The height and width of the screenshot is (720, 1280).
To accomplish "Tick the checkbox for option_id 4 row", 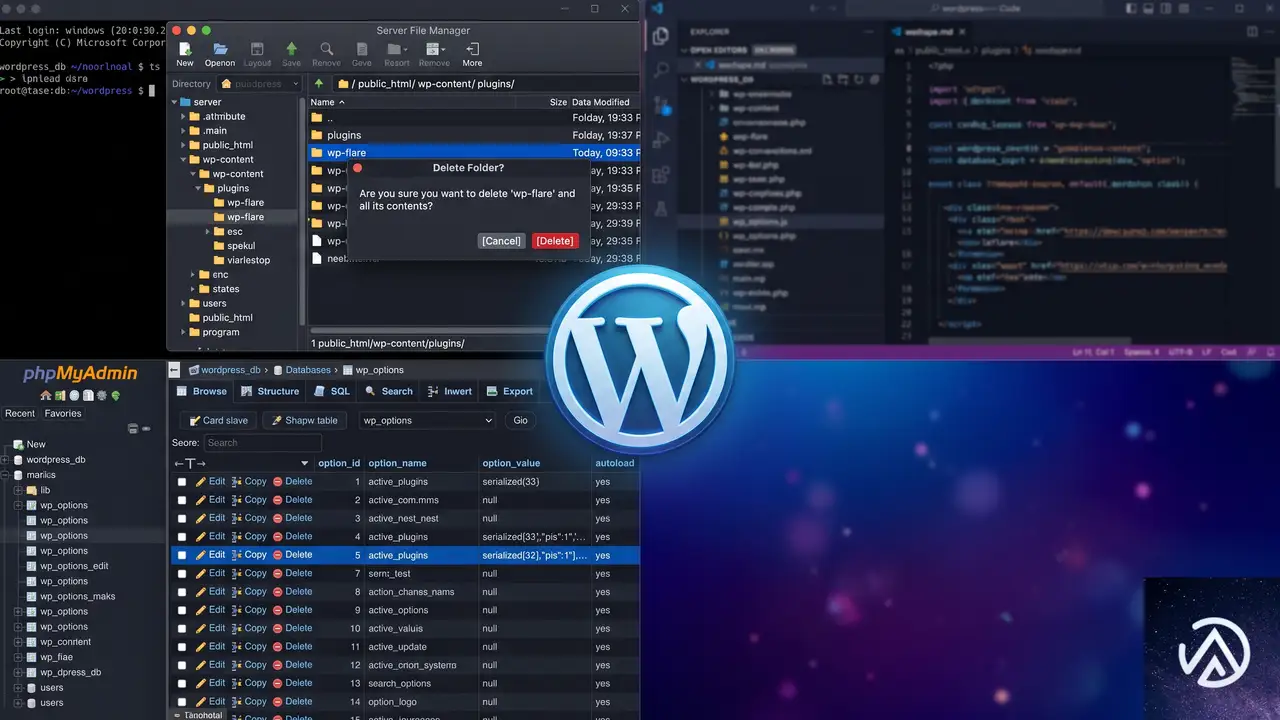I will click(x=182, y=537).
